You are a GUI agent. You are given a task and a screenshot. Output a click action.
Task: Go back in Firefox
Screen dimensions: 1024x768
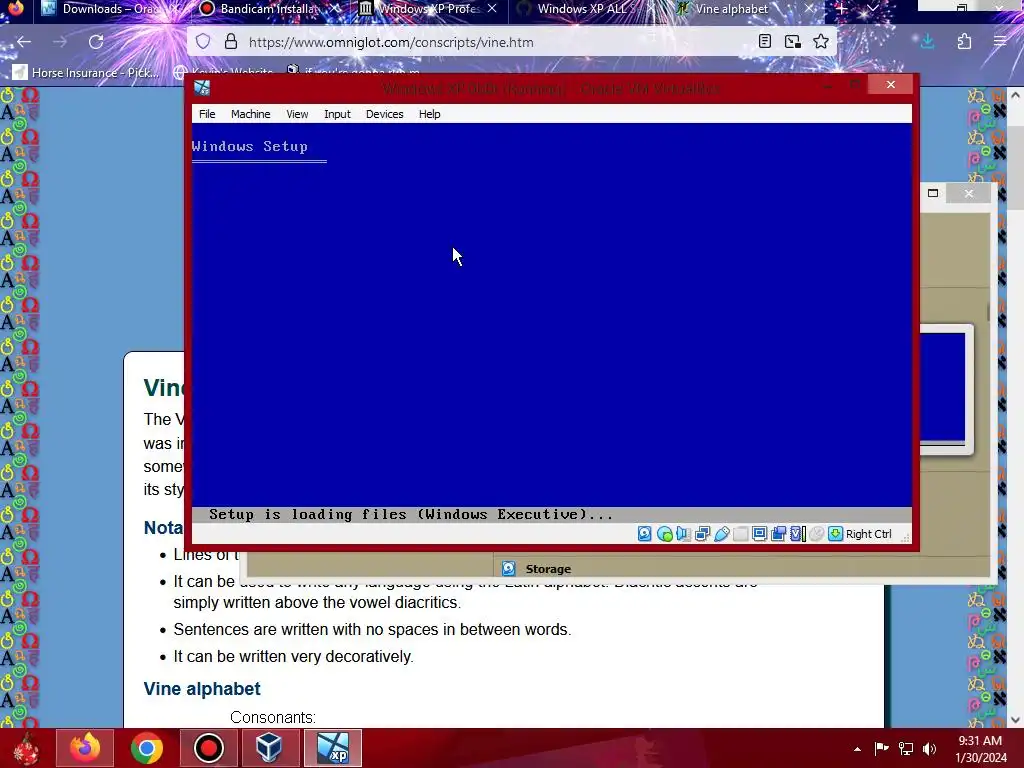tap(24, 42)
